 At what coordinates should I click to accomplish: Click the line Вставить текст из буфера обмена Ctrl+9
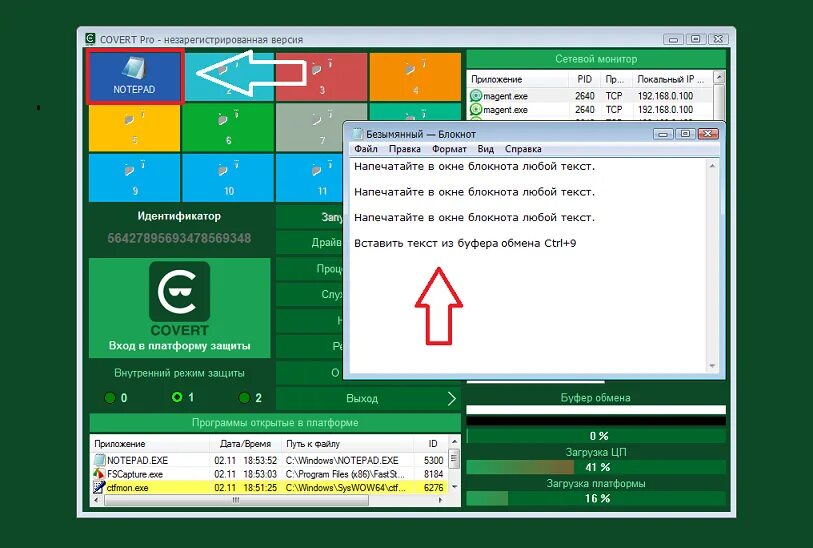tap(465, 243)
